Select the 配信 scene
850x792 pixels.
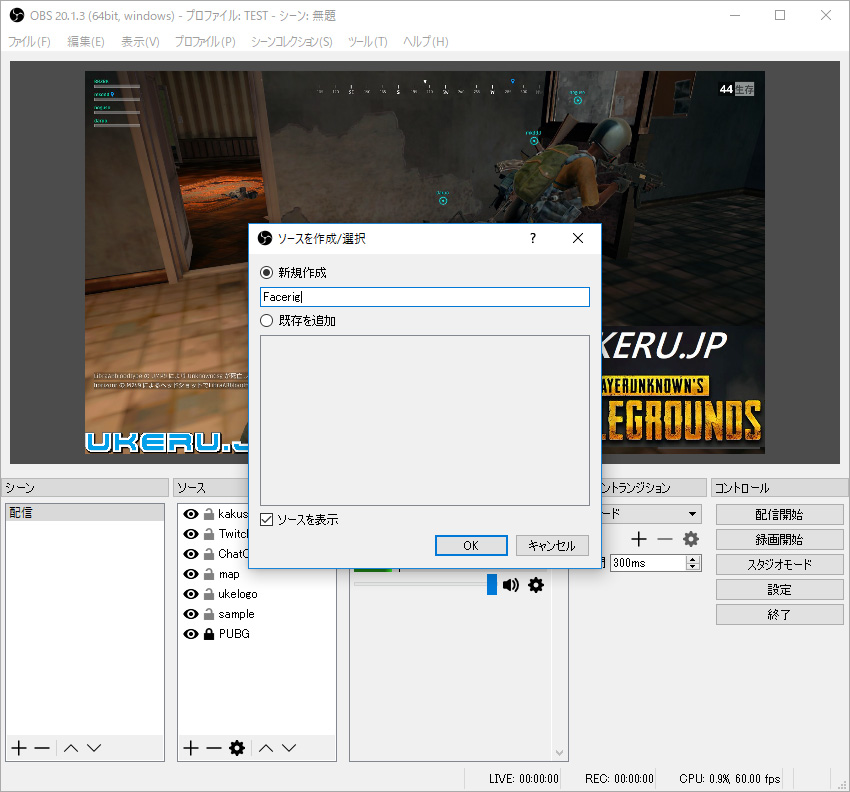click(x=85, y=513)
